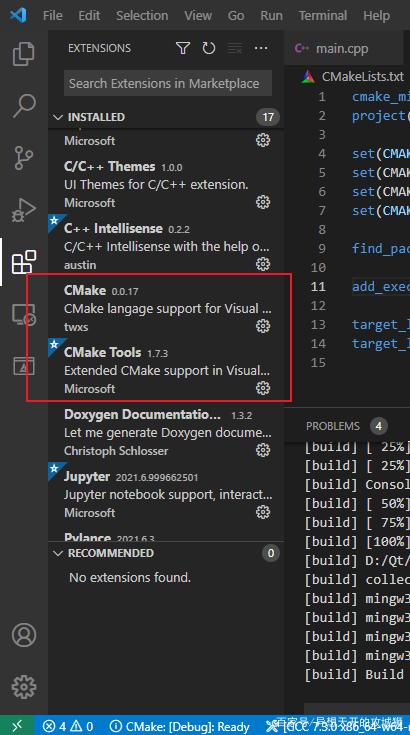Click the filter extensions funnel icon

pos(183,48)
